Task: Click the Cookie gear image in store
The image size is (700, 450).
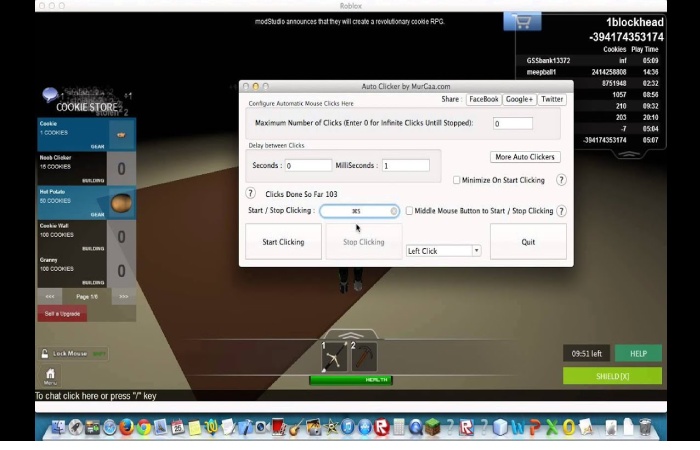Action: pos(121,134)
